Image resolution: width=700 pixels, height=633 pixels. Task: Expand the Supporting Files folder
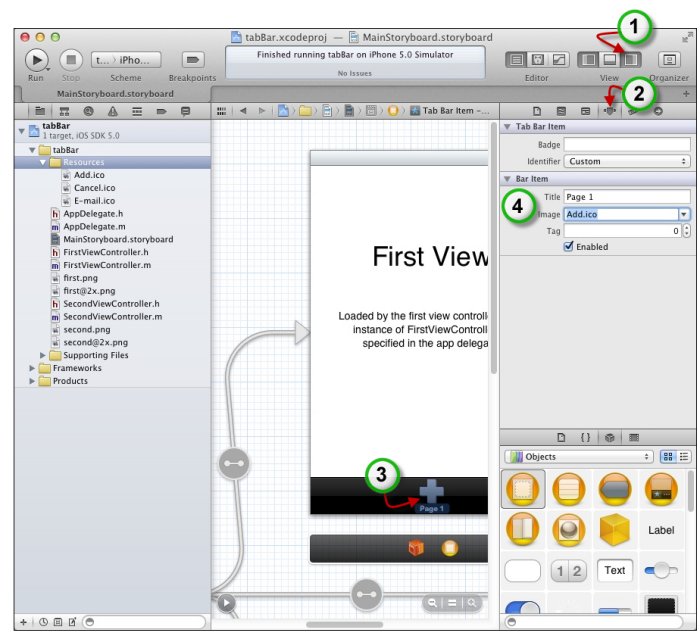click(44, 355)
